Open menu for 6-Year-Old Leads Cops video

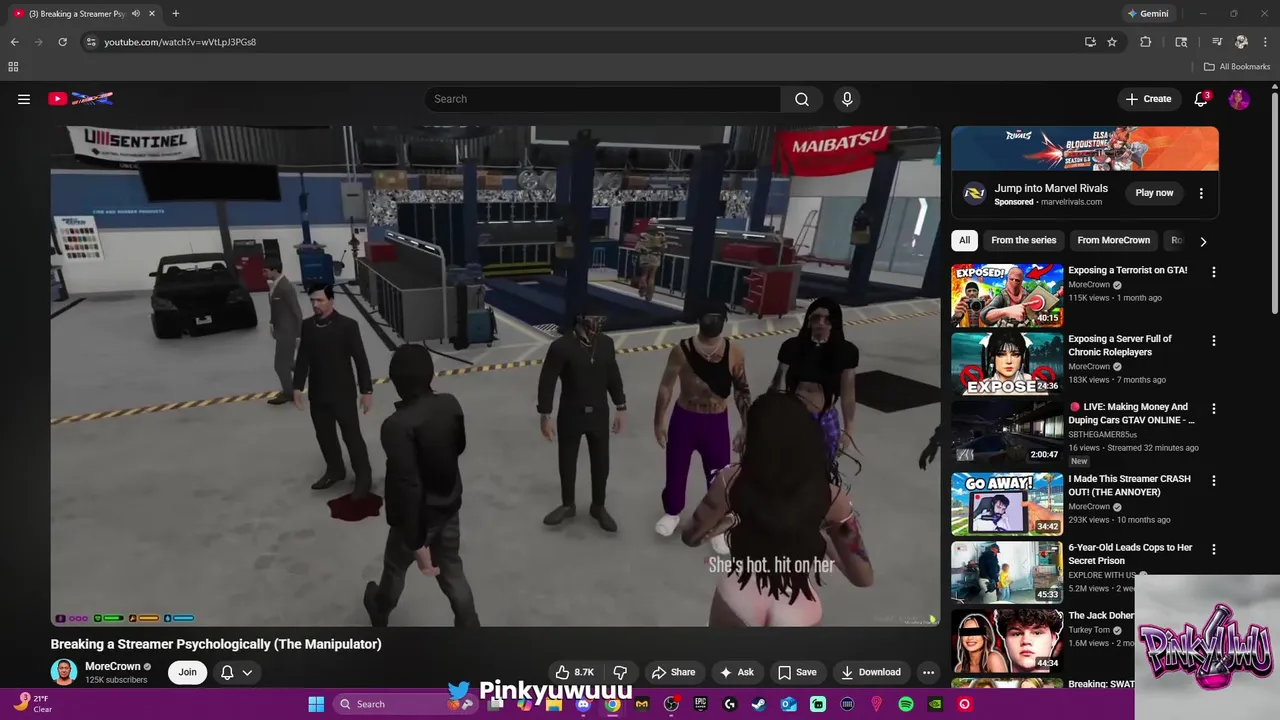coord(1214,550)
